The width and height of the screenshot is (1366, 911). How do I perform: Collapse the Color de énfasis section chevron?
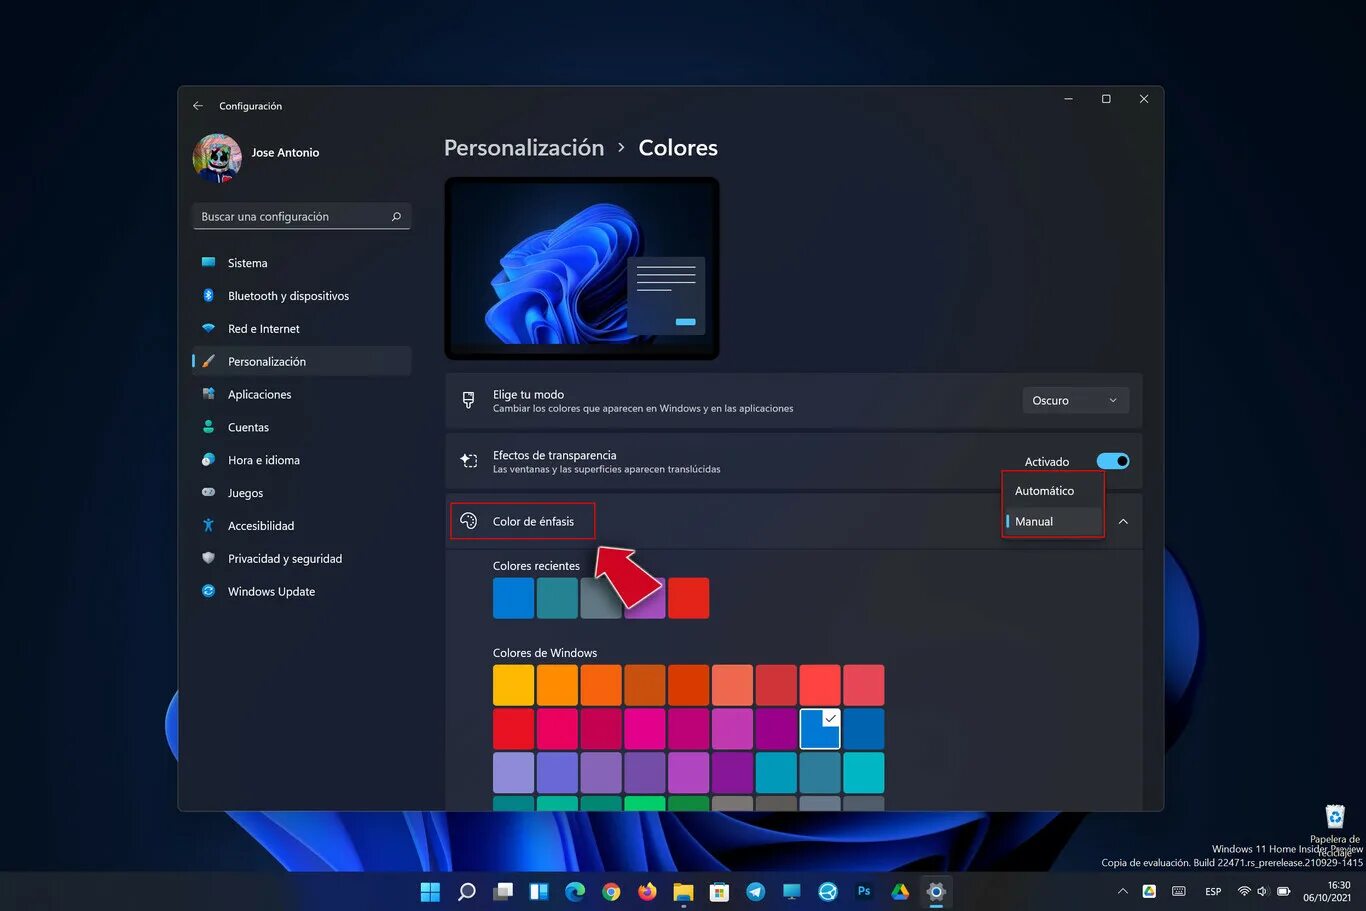[x=1123, y=521]
